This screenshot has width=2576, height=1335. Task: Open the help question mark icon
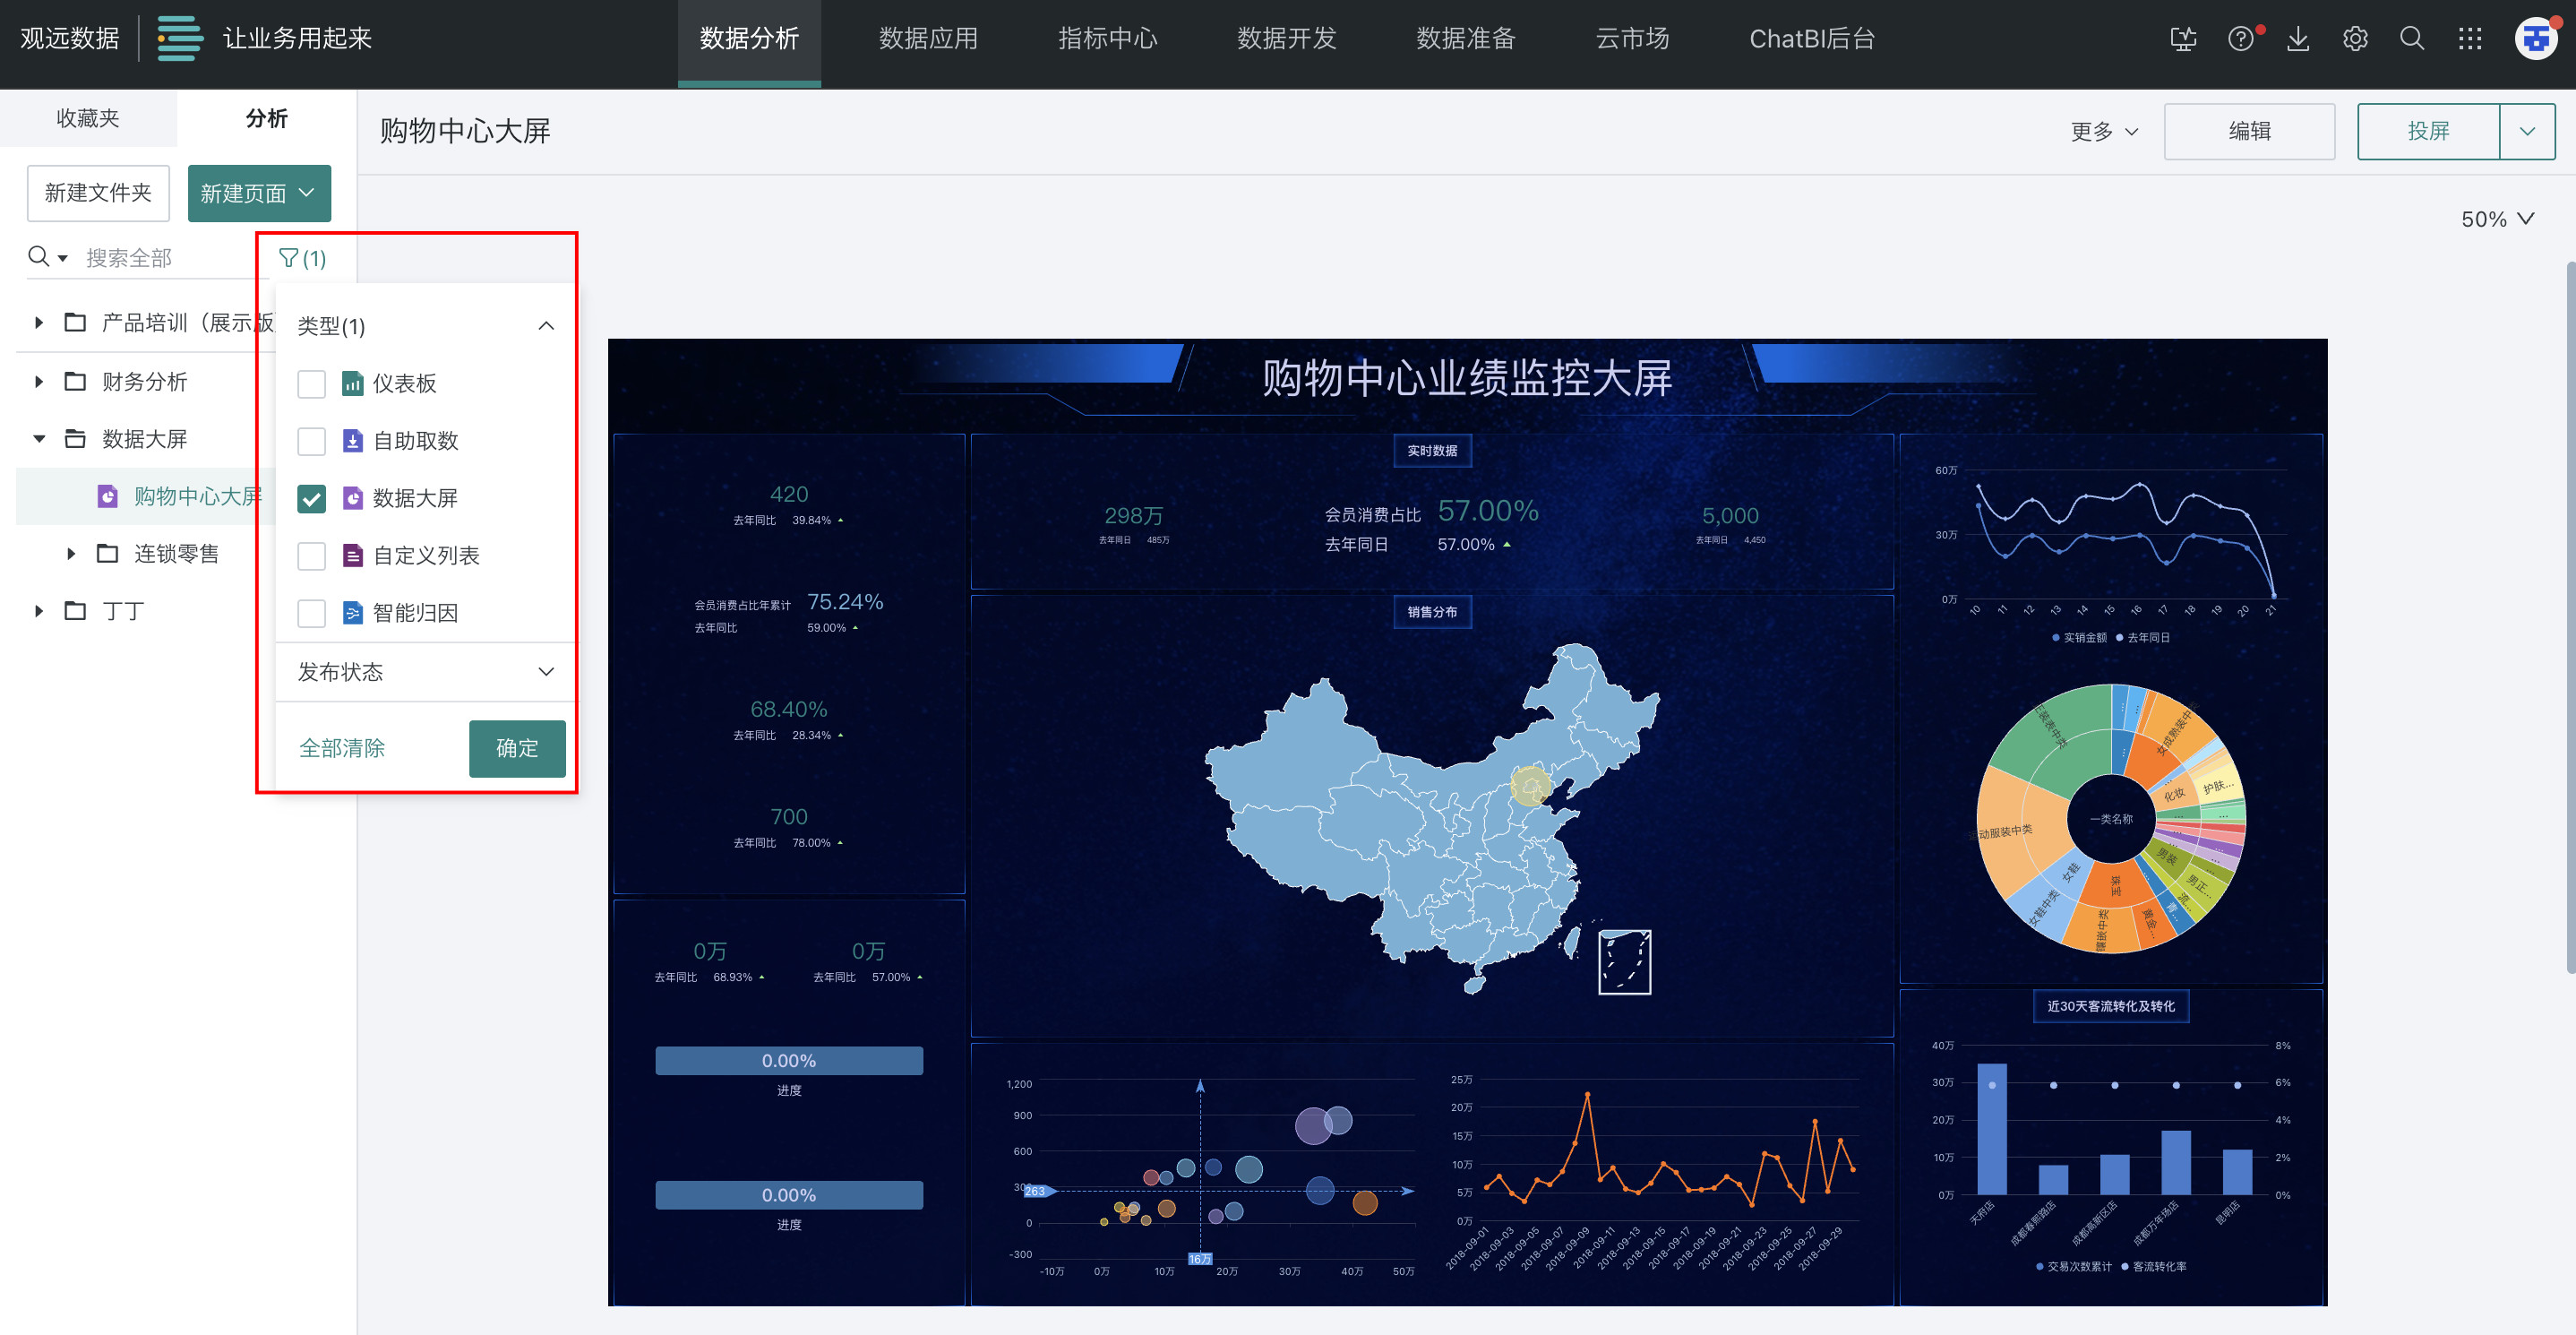[x=2240, y=39]
